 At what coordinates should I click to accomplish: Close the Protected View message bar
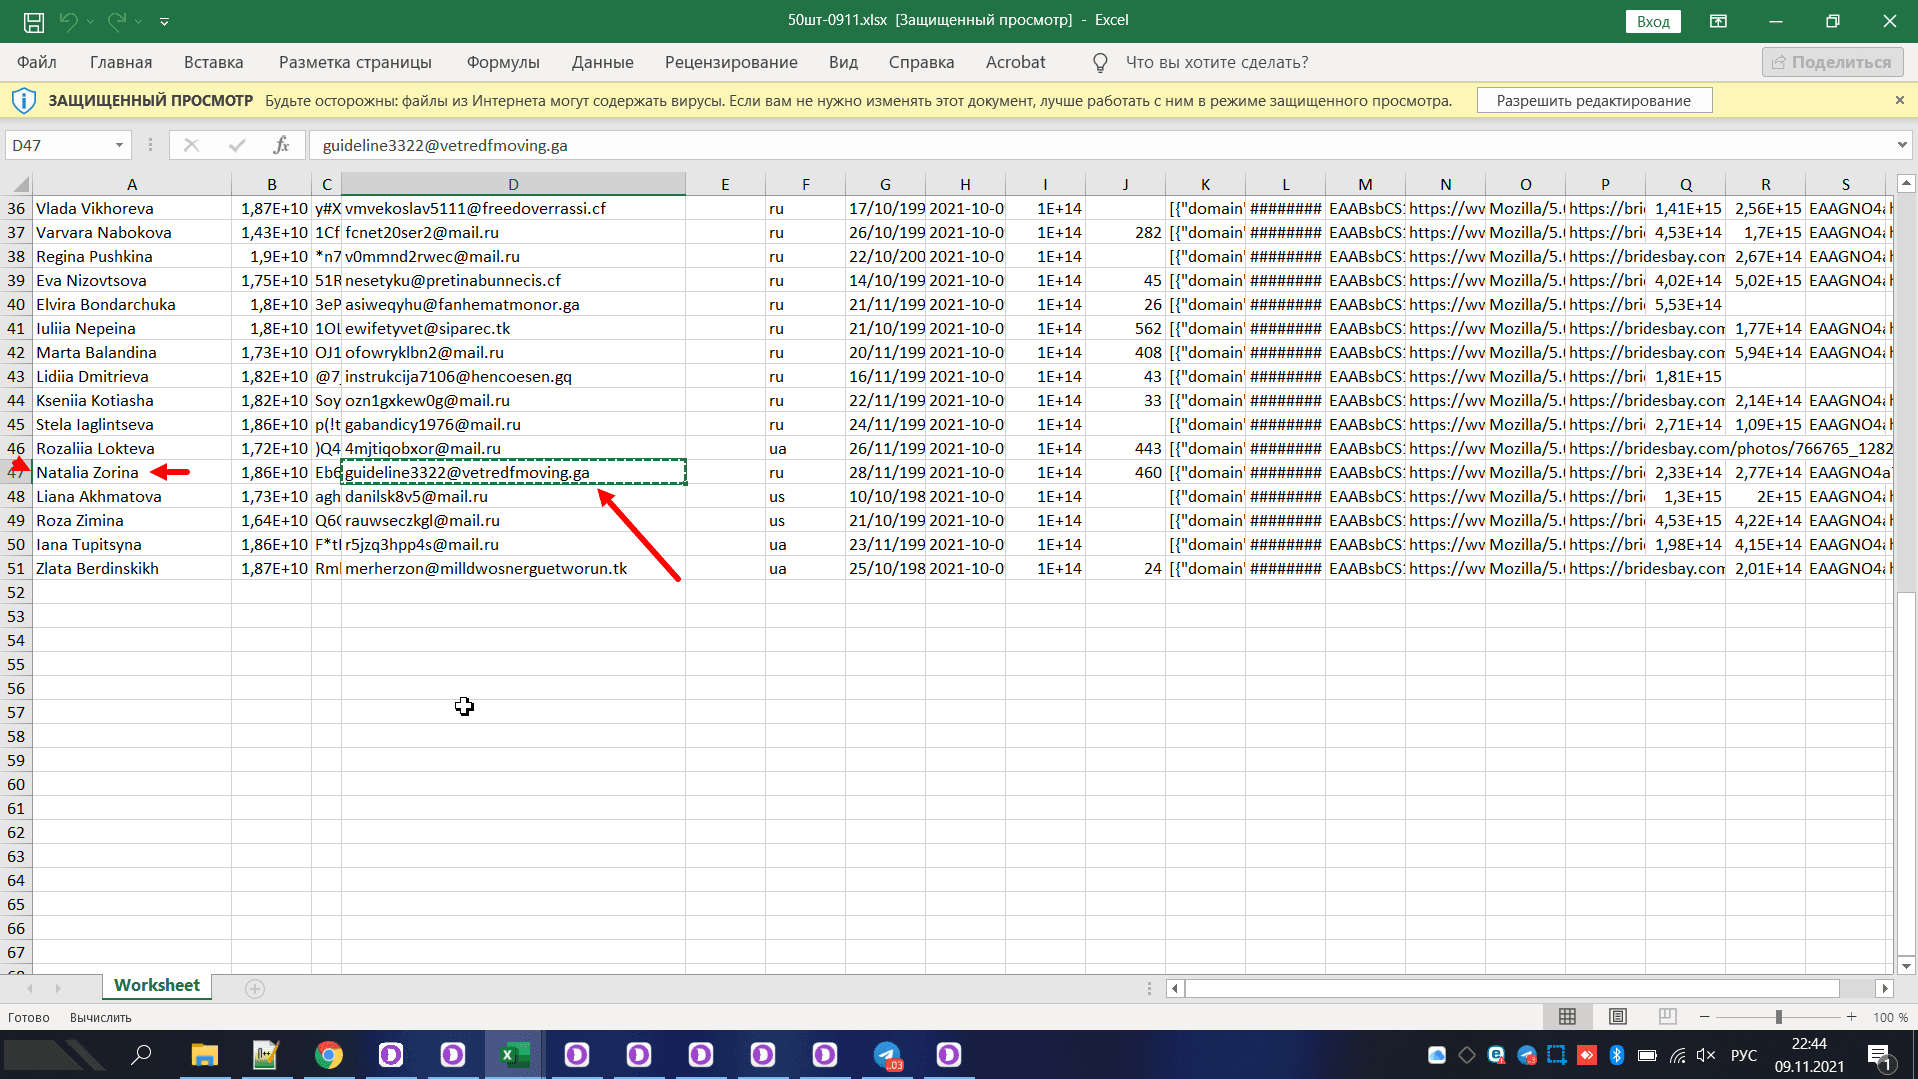point(1899,100)
